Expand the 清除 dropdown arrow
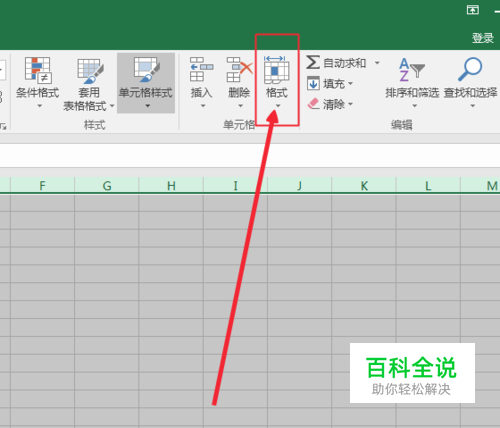Viewport: 500px width, 428px height. point(350,104)
